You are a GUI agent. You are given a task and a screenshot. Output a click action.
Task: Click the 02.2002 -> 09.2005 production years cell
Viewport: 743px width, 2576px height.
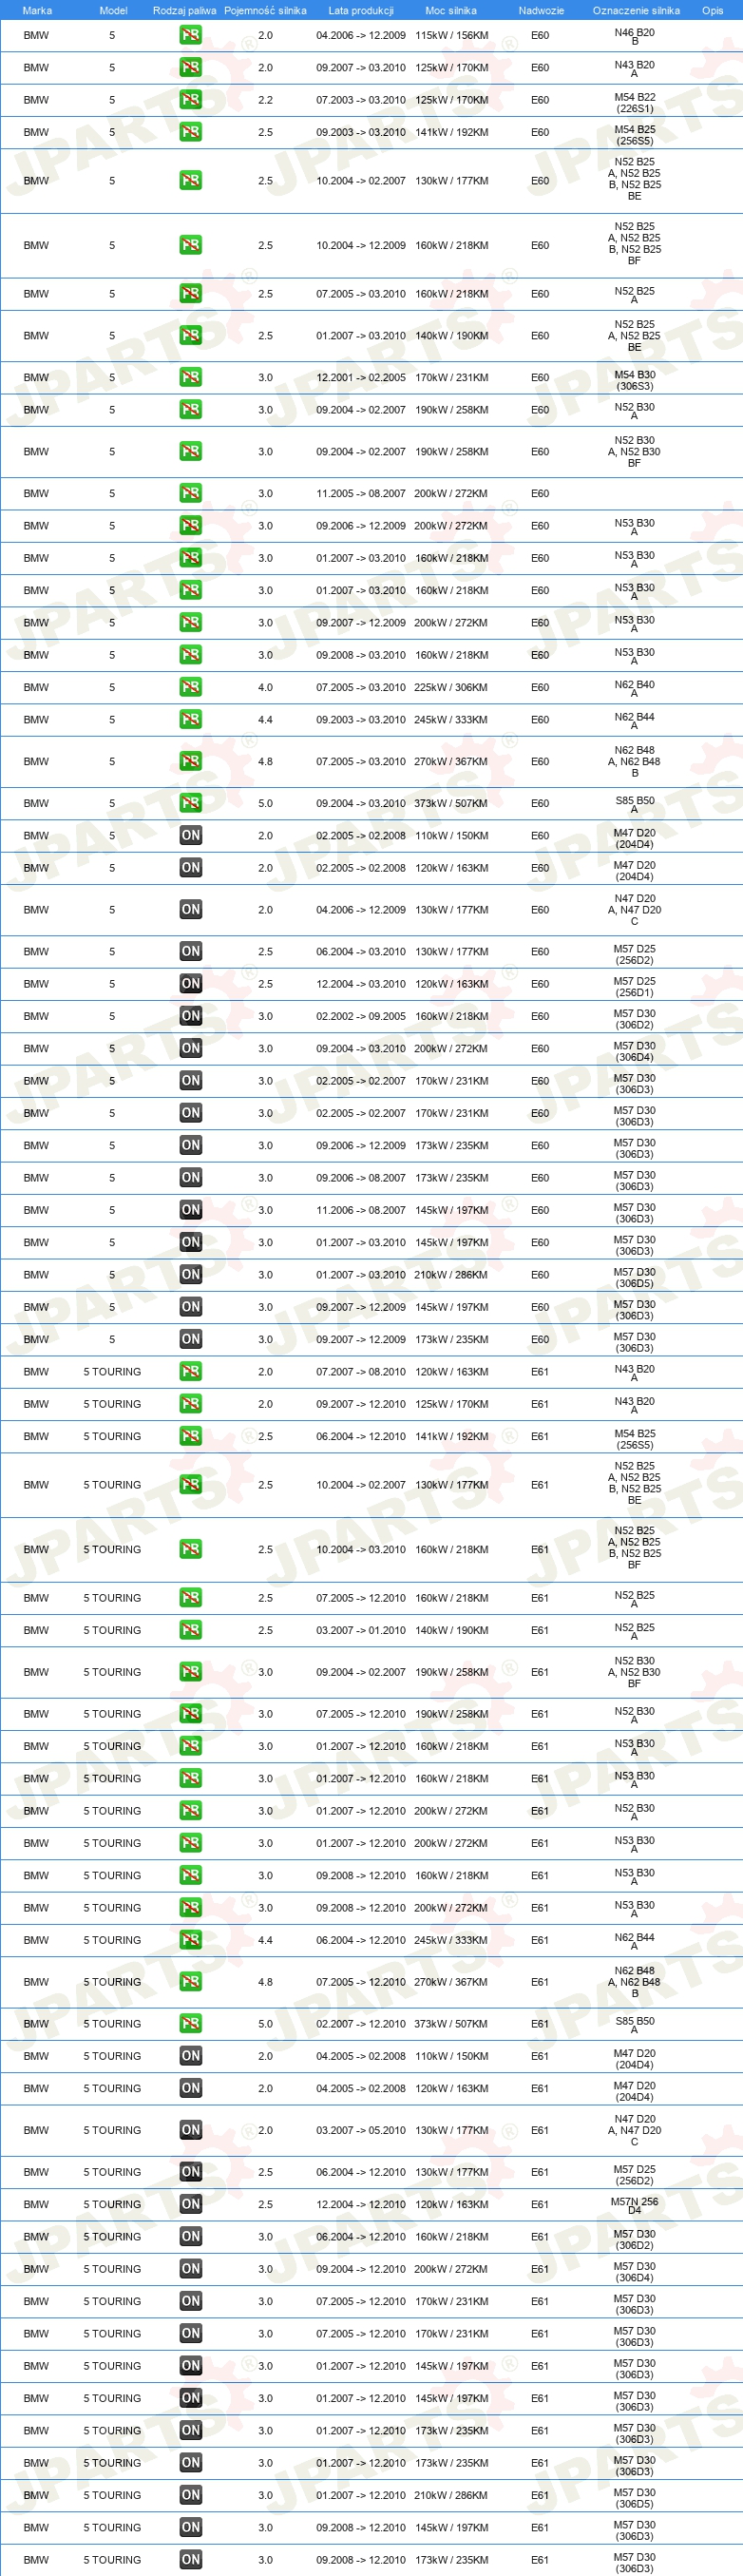361,1016
